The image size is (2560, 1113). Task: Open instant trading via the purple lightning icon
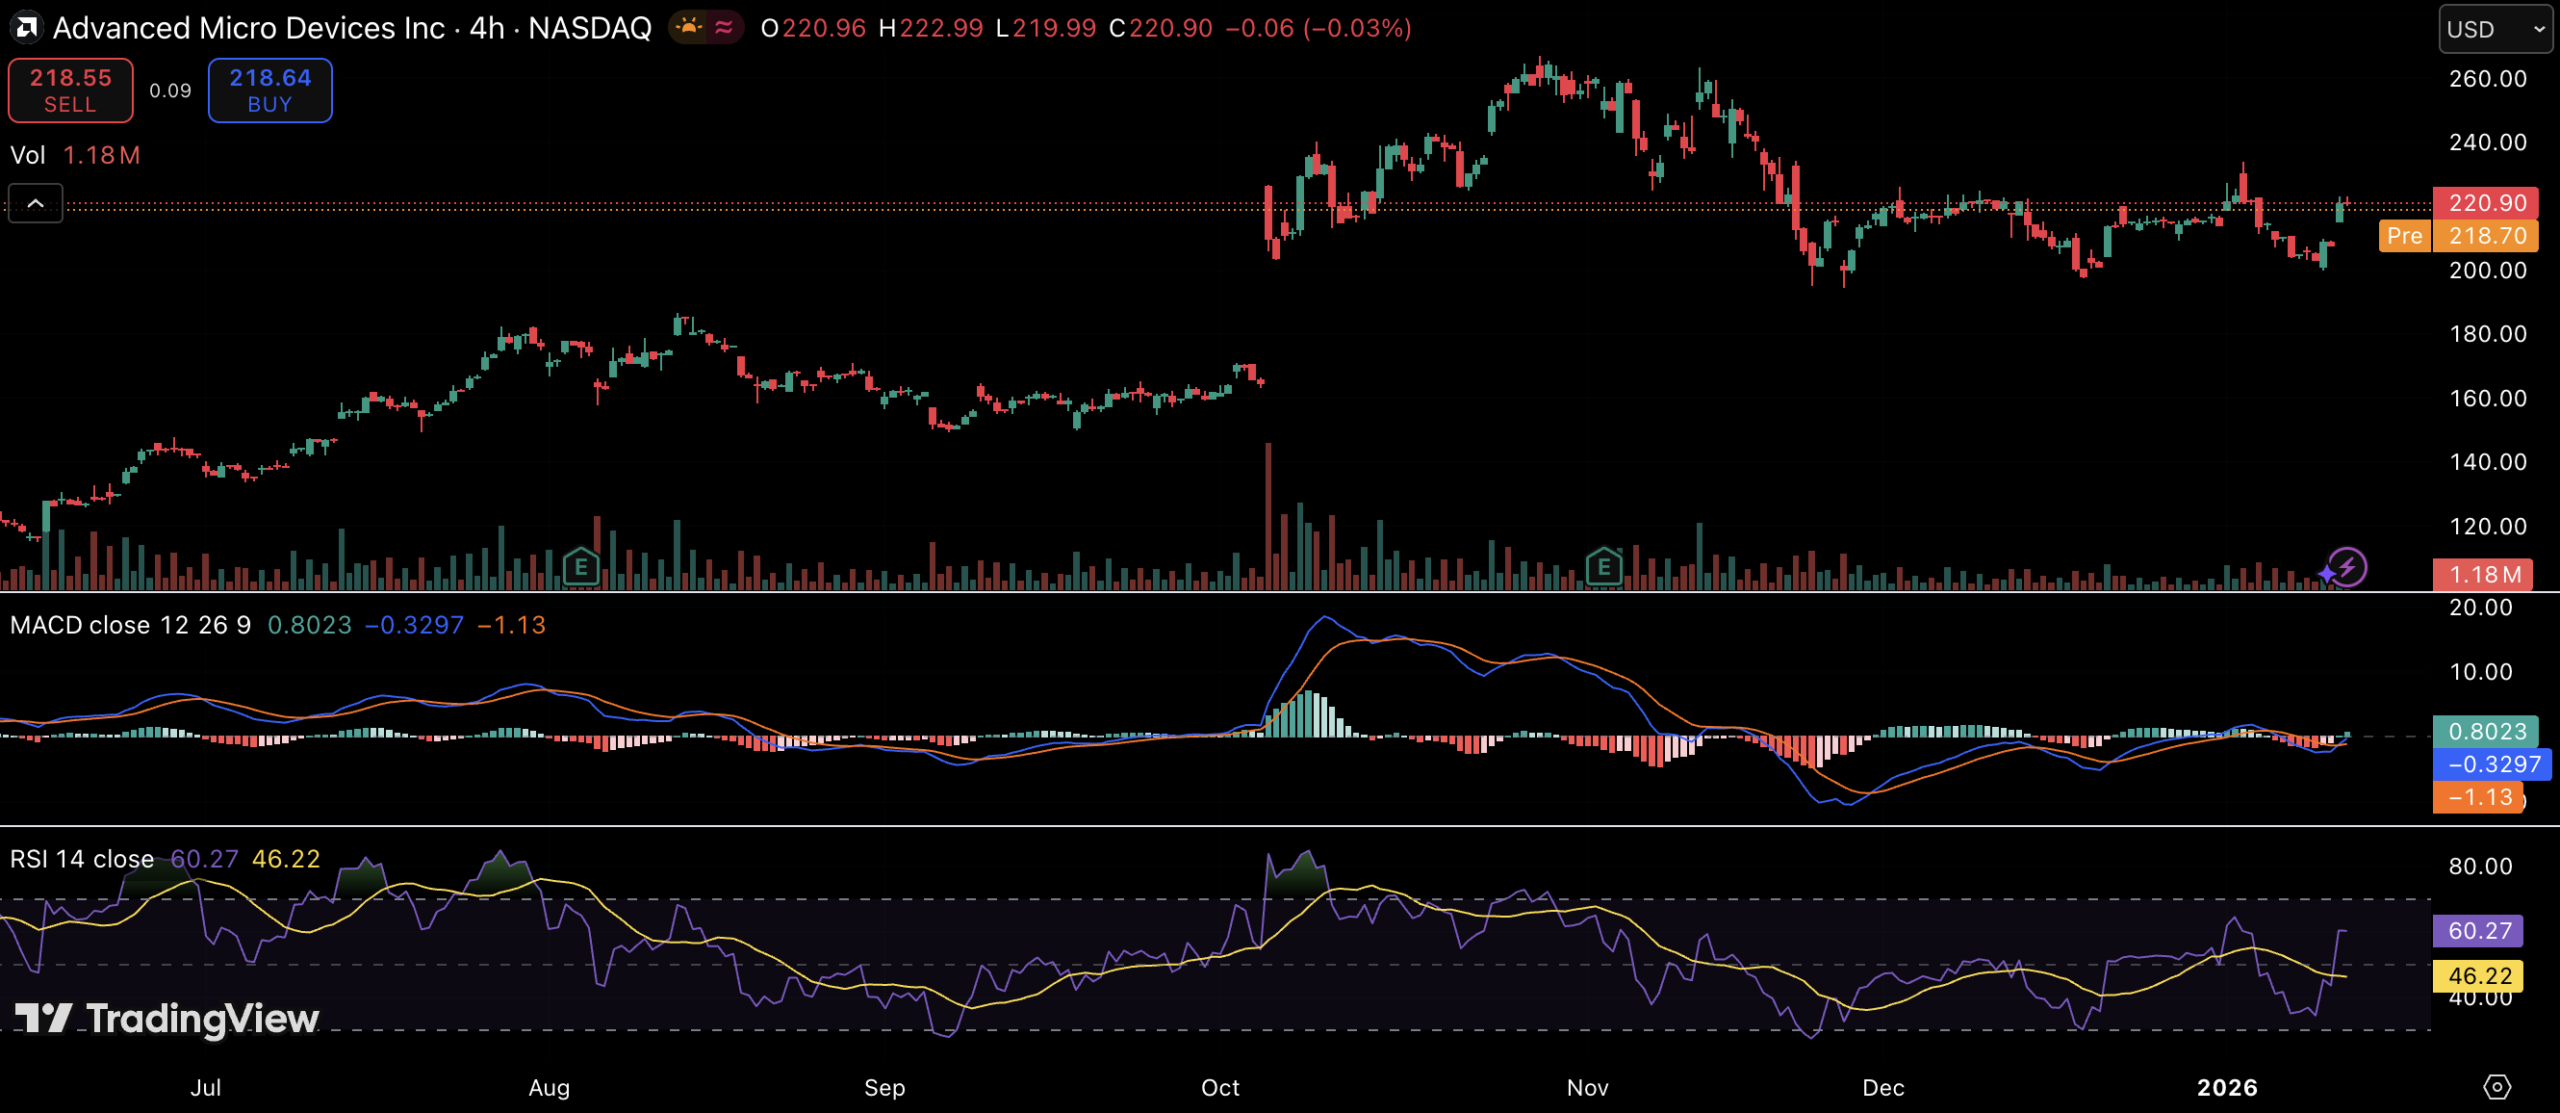[2348, 568]
